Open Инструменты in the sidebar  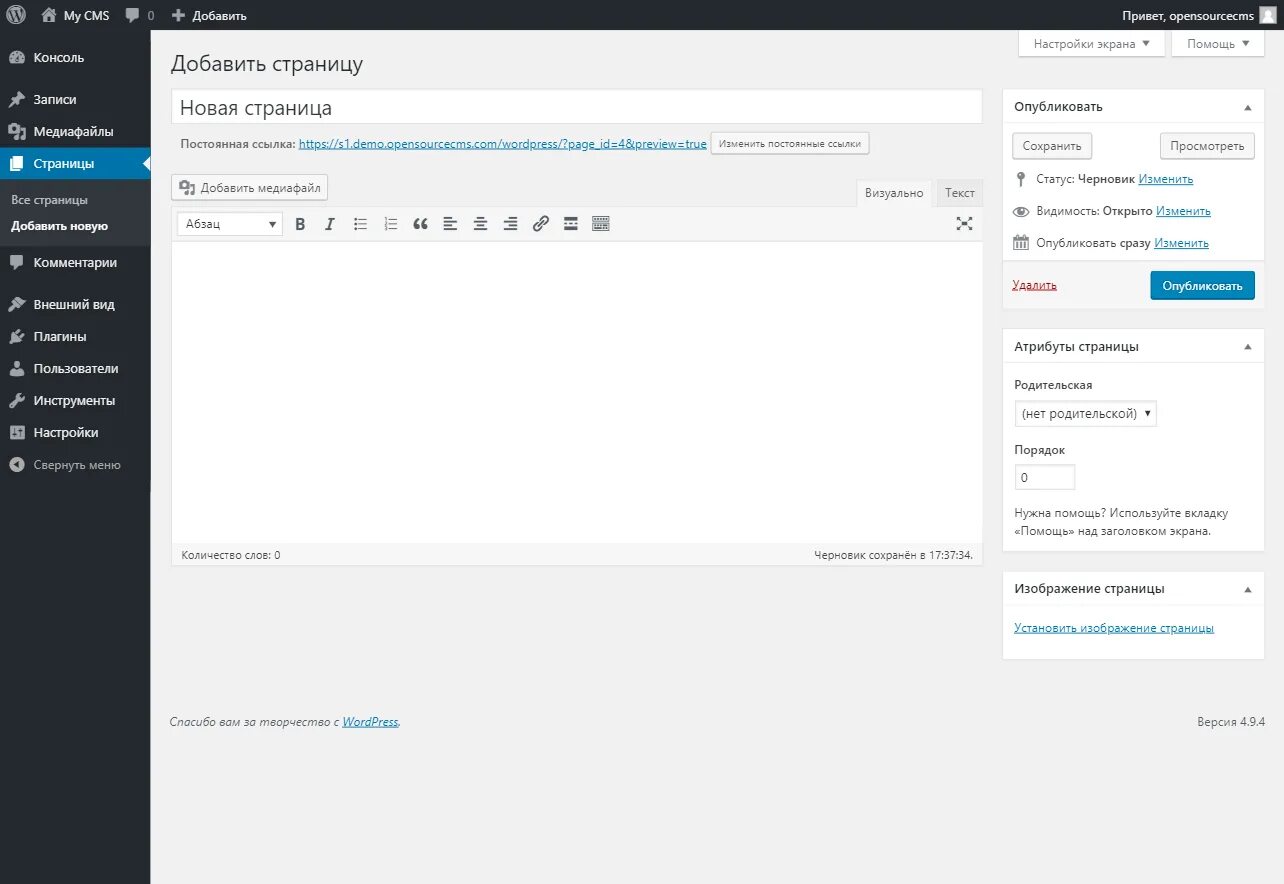[x=75, y=400]
